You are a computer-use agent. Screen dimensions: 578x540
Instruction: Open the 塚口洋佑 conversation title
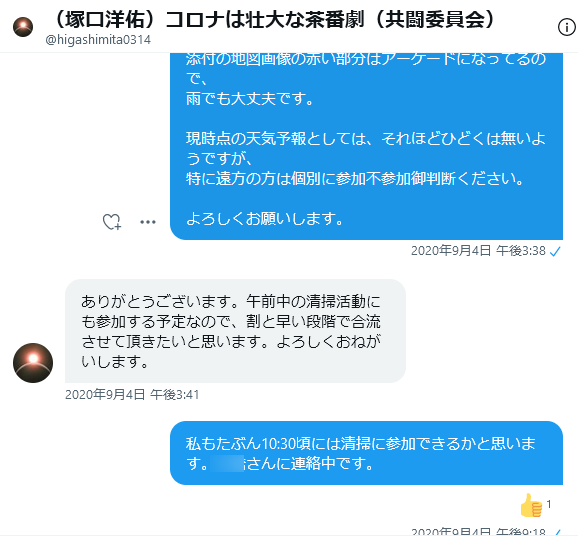click(272, 20)
